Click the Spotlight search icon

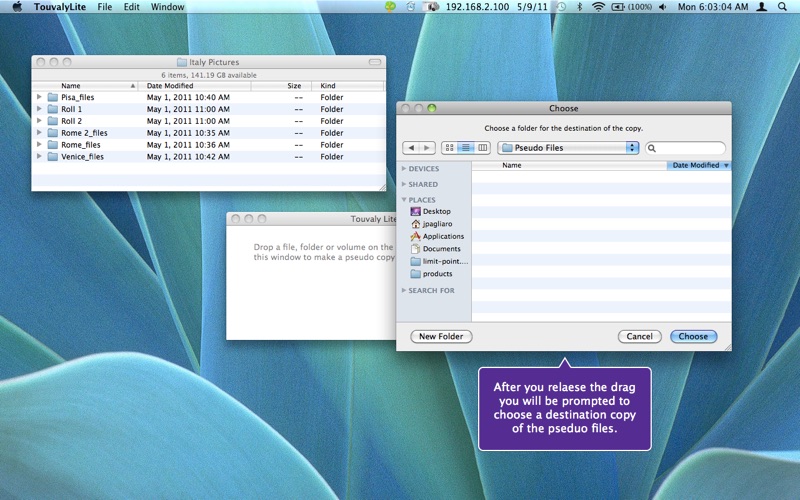point(782,7)
